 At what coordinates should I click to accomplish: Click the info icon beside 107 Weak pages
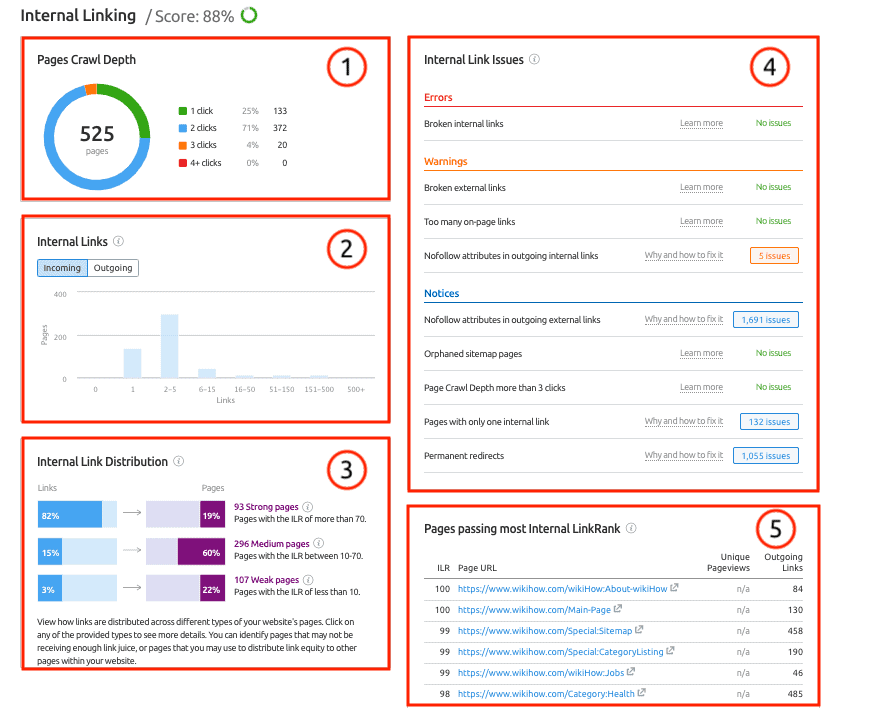pos(307,579)
